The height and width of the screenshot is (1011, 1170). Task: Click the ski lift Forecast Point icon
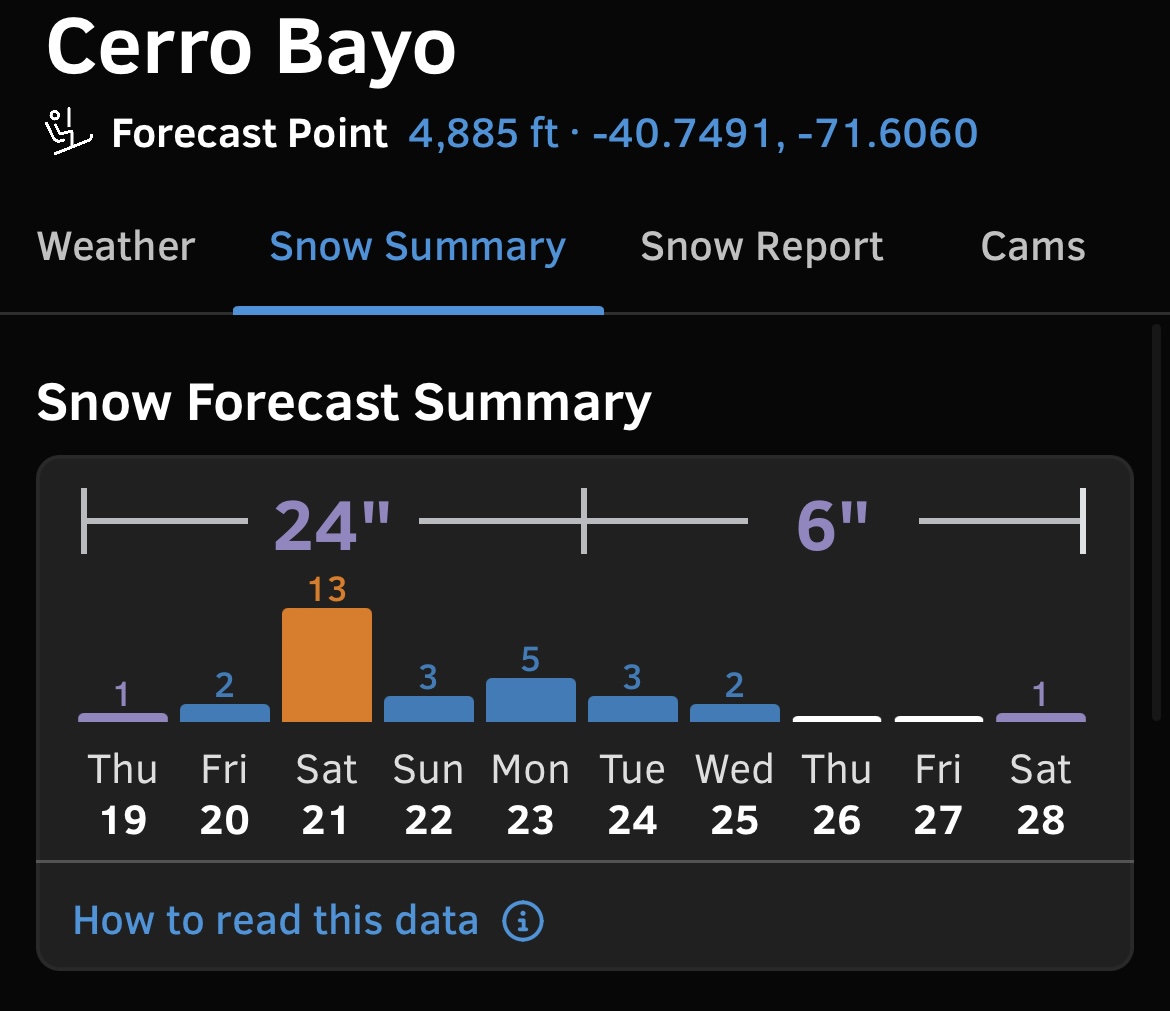(69, 132)
